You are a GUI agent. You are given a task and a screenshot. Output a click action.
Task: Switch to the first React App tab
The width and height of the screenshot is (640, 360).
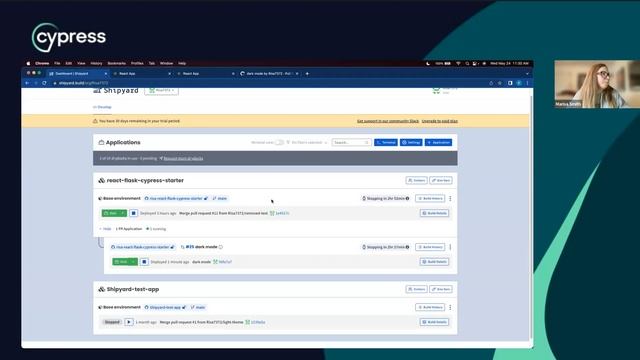pos(142,73)
